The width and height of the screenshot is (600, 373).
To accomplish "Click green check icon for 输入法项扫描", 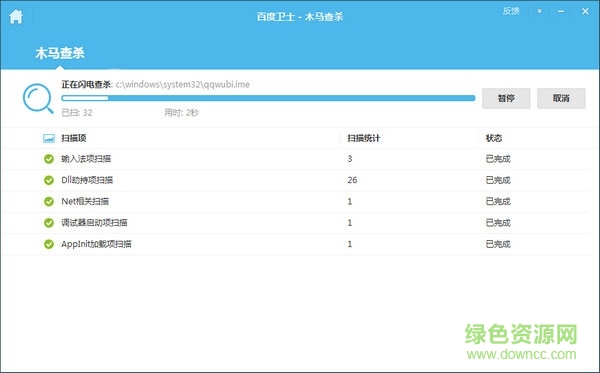I will (x=49, y=159).
